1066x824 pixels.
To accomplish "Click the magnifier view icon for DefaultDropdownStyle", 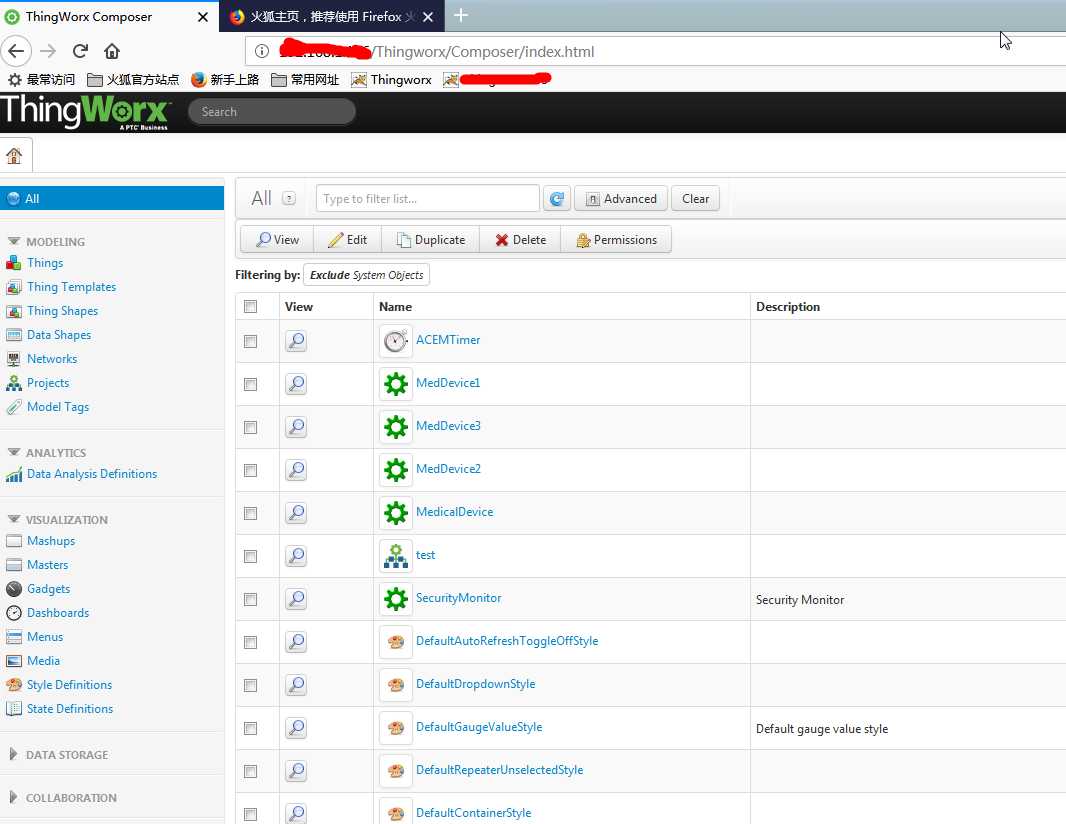I will [296, 685].
